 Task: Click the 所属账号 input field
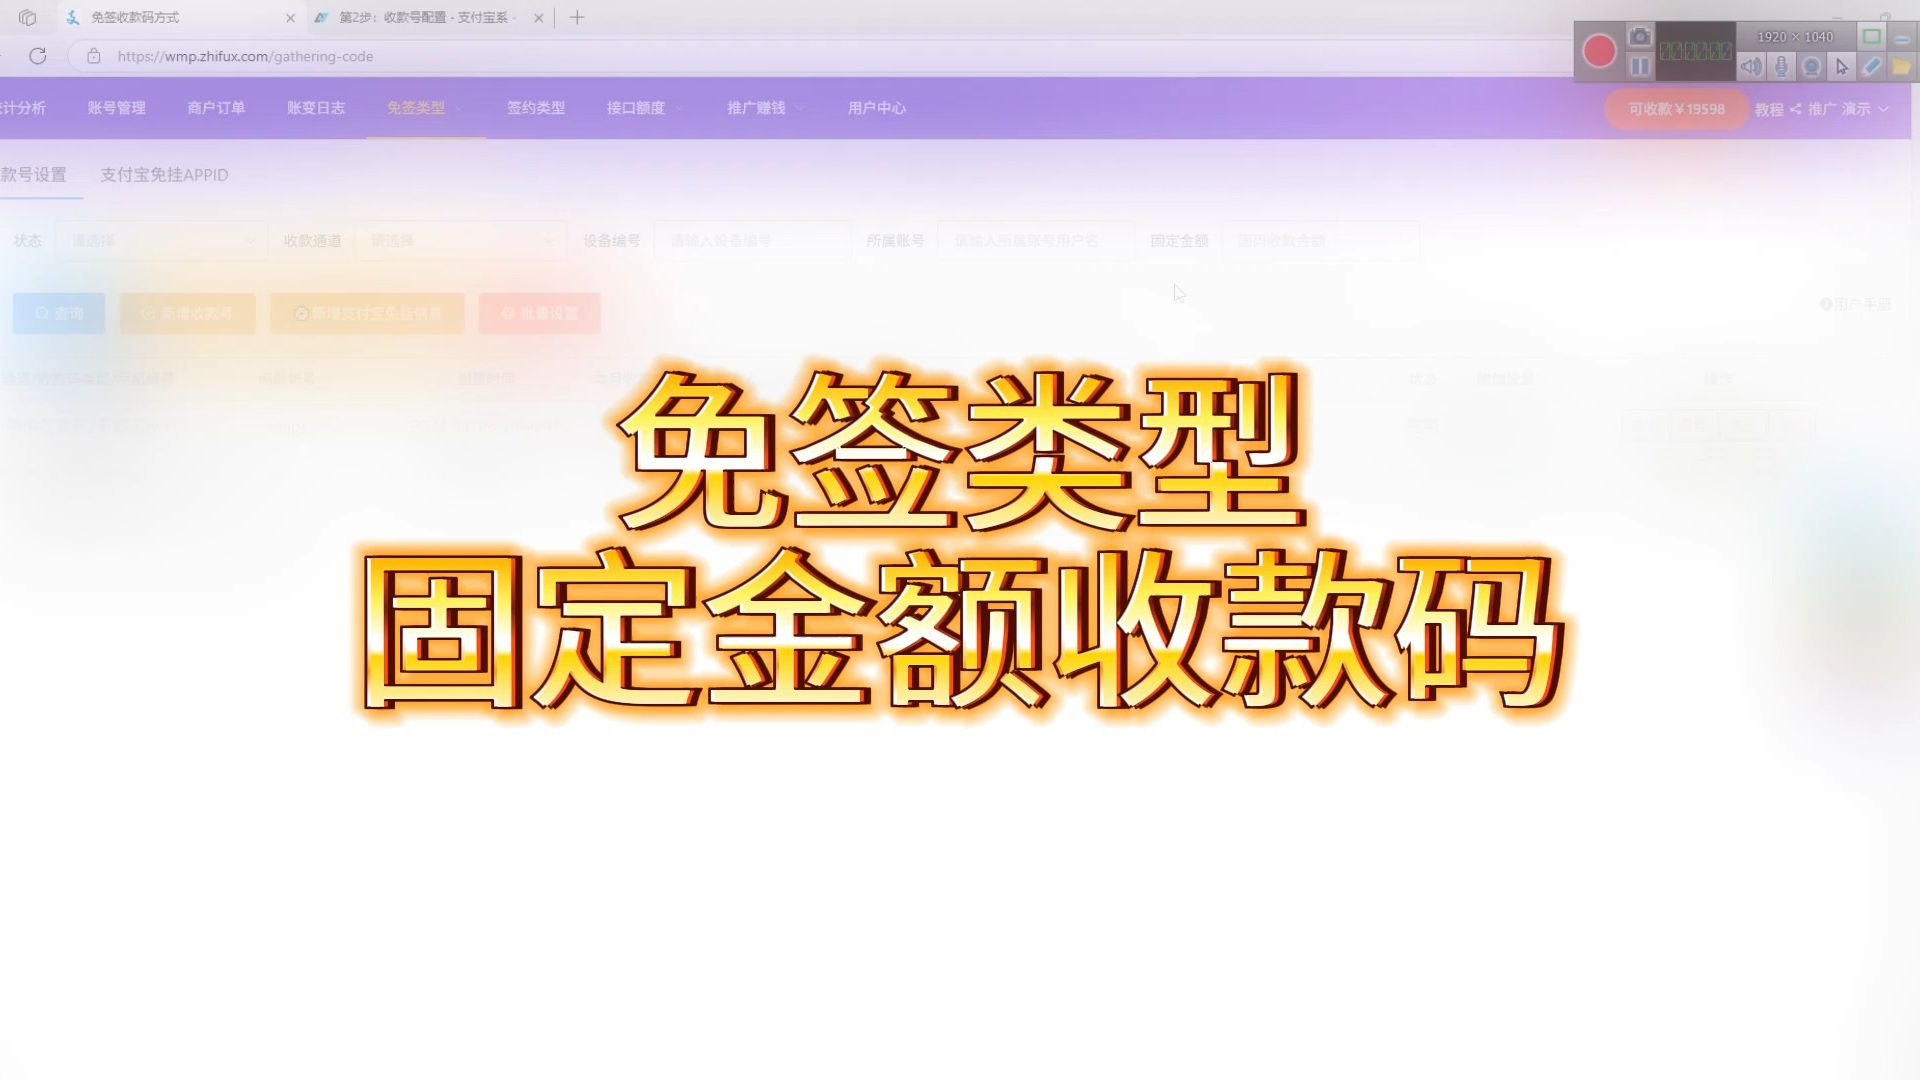(1035, 241)
